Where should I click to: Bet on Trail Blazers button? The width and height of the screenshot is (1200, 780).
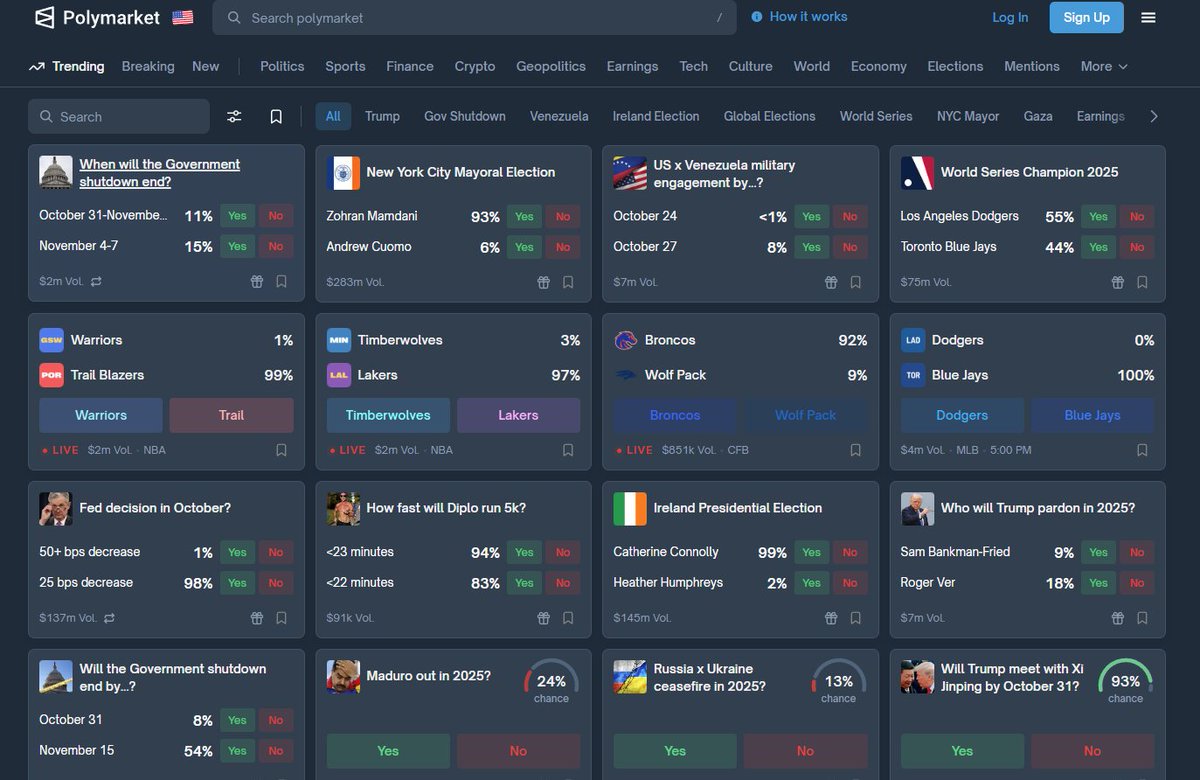coord(232,415)
